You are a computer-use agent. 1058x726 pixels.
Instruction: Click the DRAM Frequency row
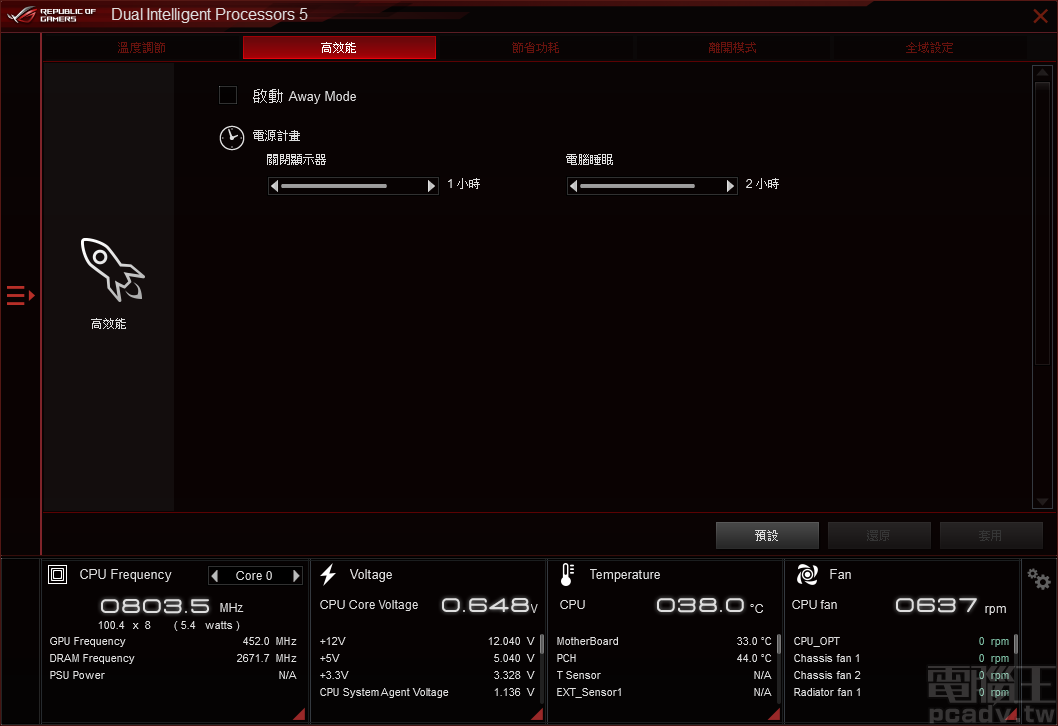(173, 659)
